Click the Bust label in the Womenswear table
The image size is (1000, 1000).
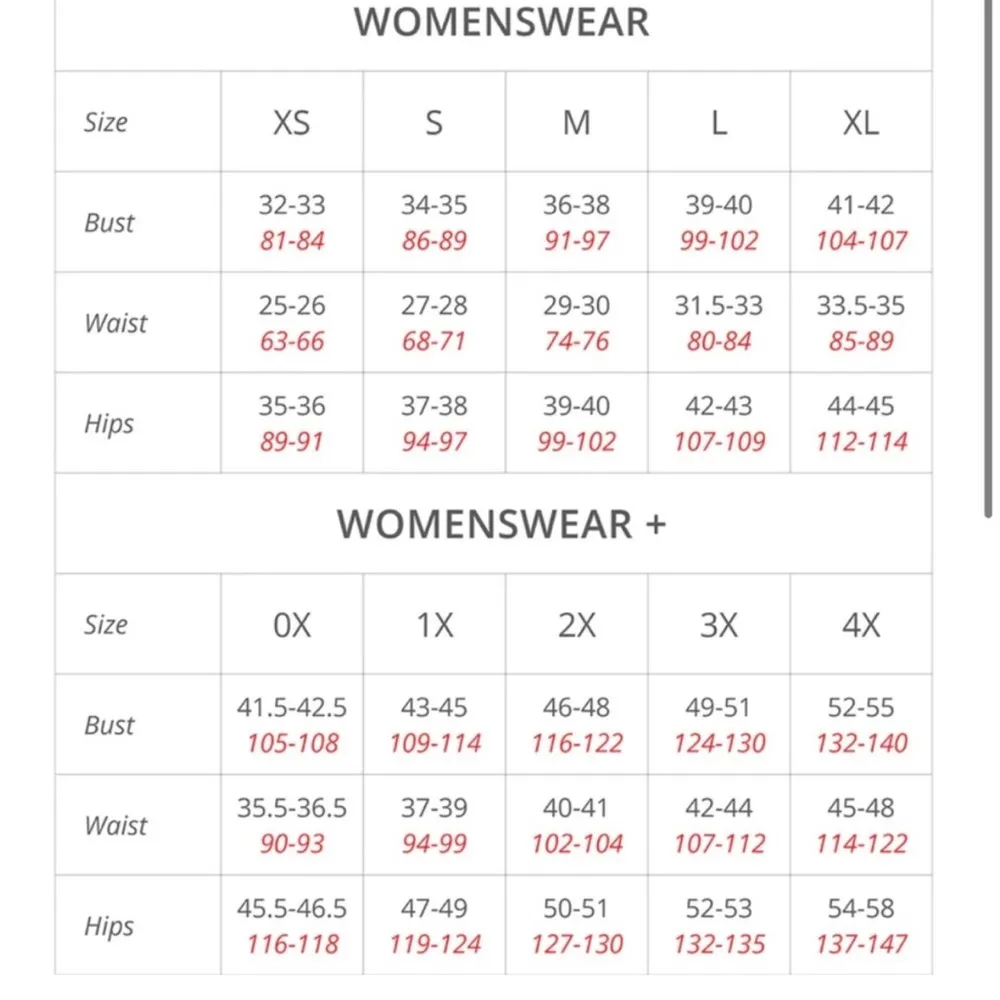109,222
